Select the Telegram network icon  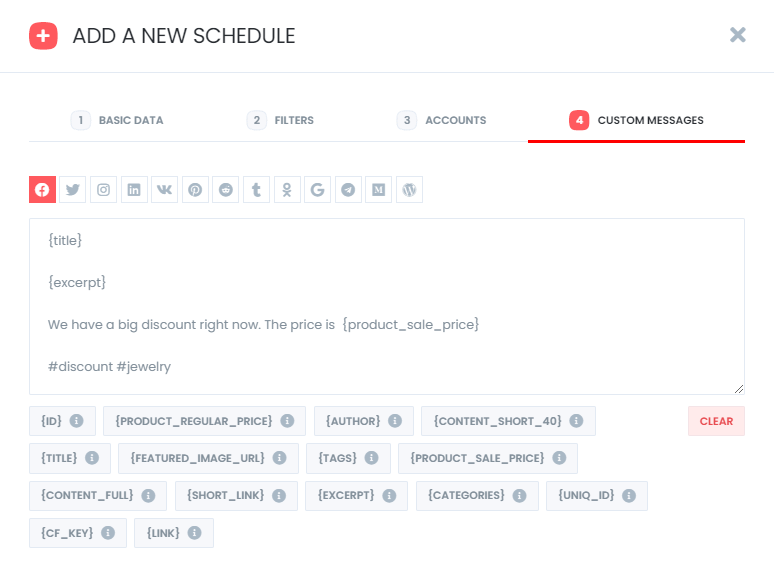click(x=348, y=189)
